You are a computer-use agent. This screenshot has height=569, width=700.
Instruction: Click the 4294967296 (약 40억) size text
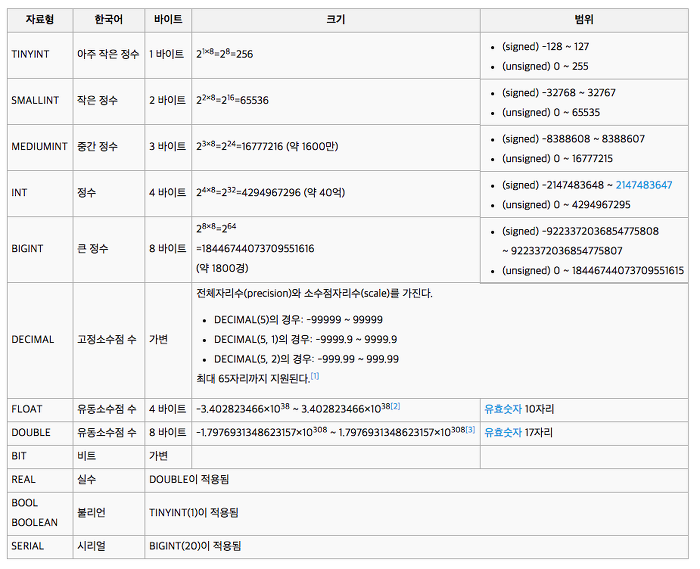[293, 193]
